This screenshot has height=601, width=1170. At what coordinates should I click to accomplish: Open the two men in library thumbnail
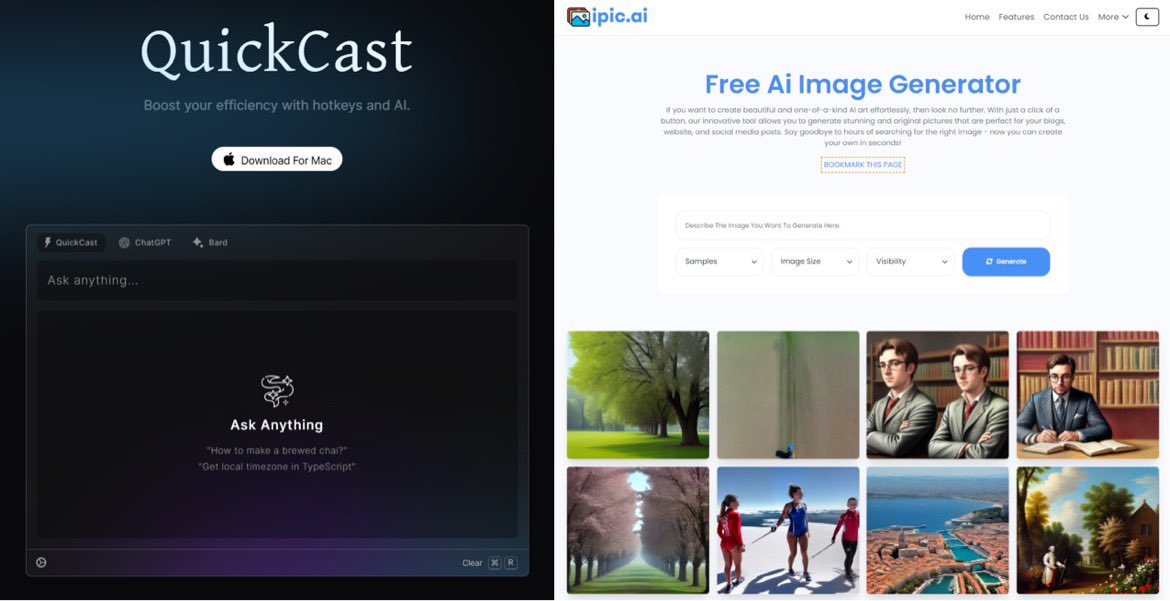[937, 395]
